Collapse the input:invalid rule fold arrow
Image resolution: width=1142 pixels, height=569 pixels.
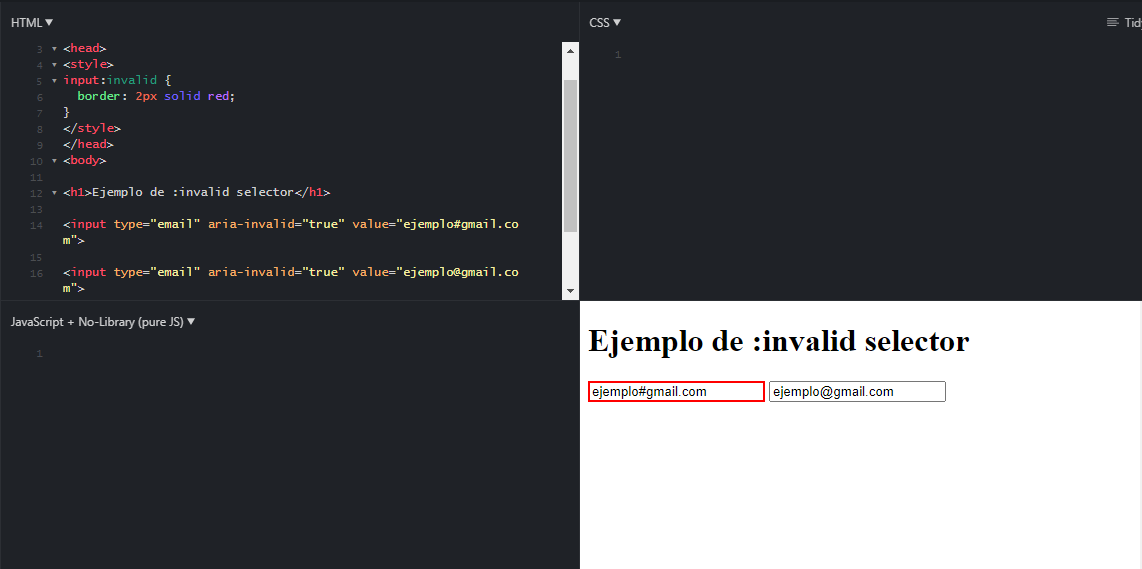click(x=54, y=80)
